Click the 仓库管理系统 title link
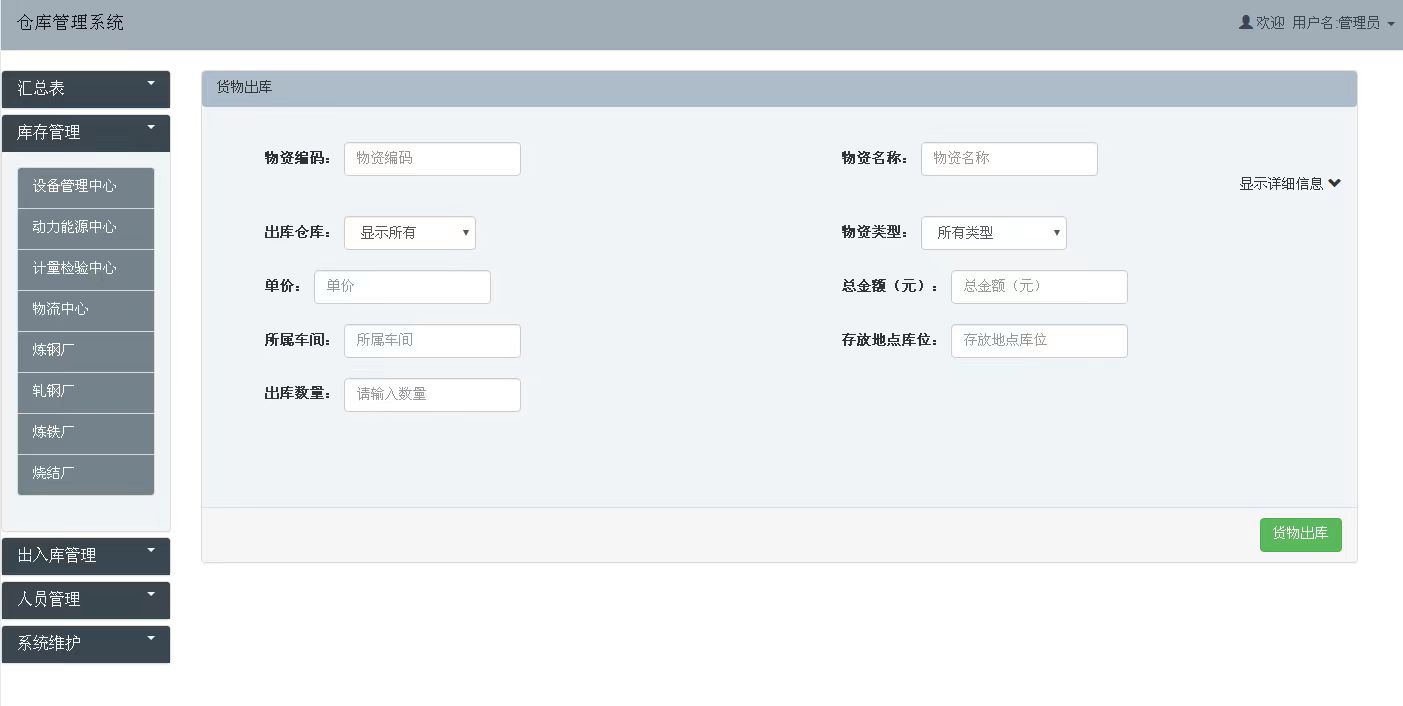This screenshot has width=1403, height=706. (70, 23)
